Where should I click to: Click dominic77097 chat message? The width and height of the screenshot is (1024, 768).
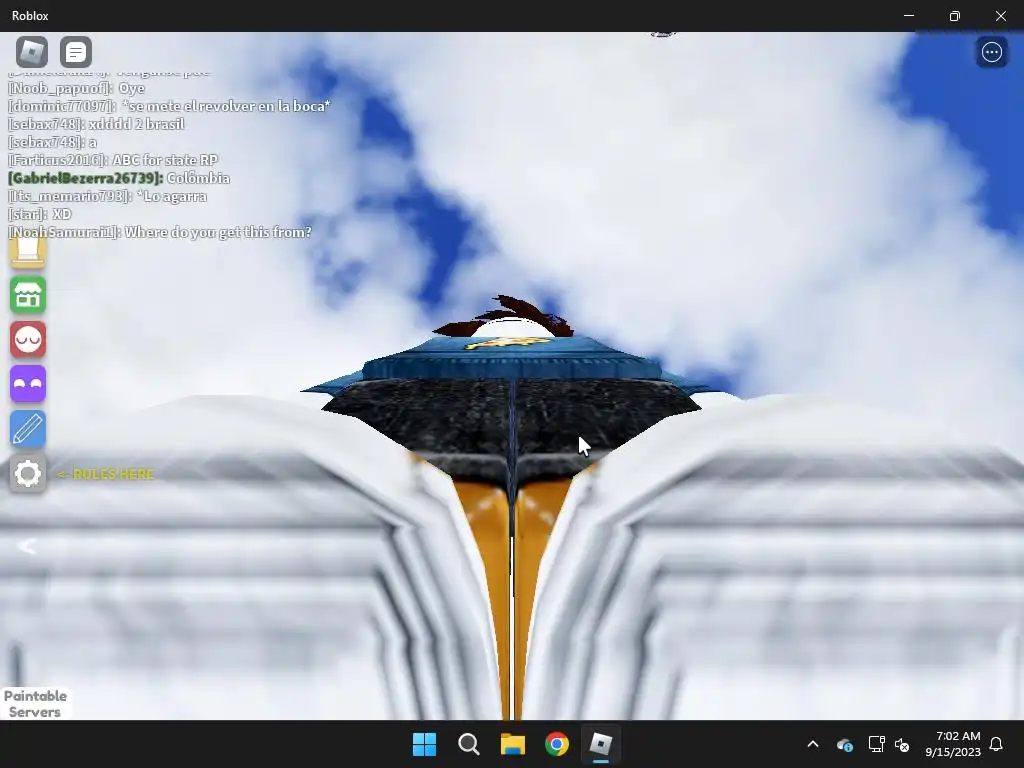(169, 106)
